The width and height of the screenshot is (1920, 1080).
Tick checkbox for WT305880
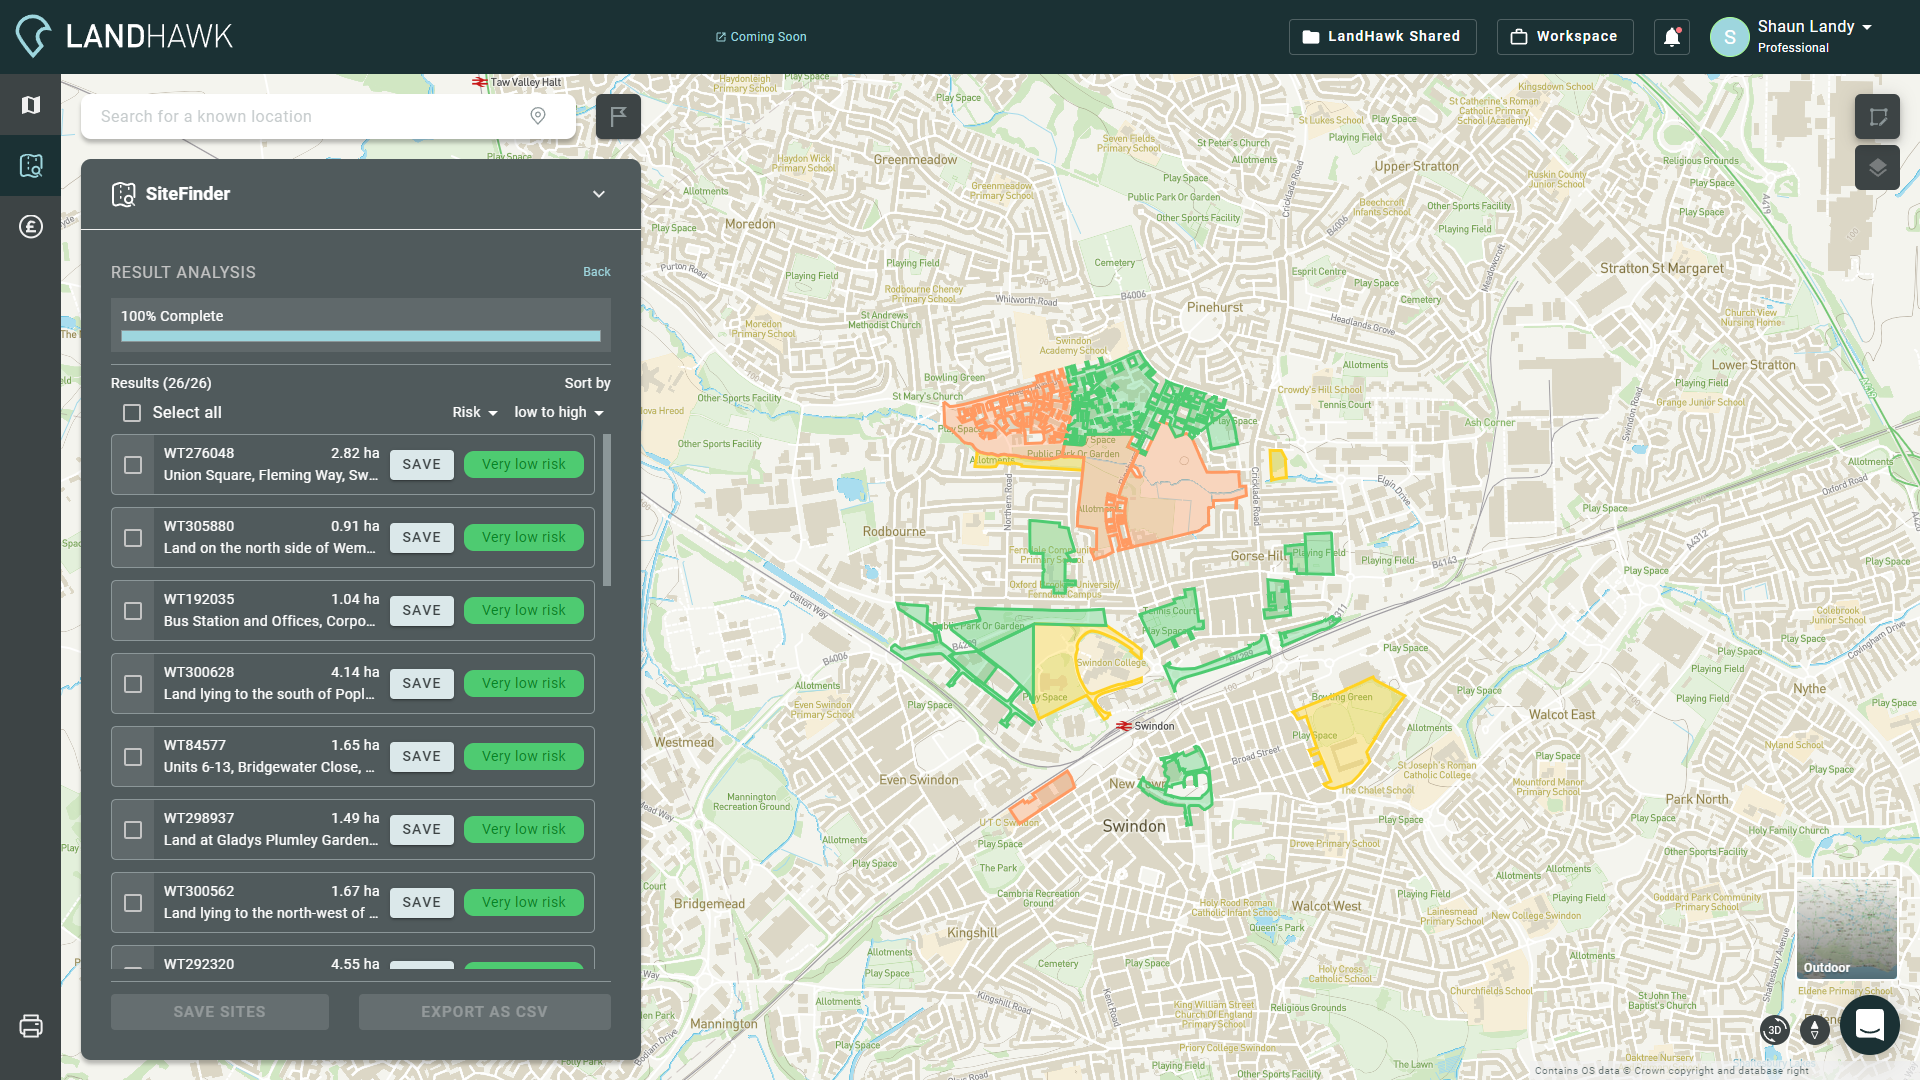click(133, 538)
